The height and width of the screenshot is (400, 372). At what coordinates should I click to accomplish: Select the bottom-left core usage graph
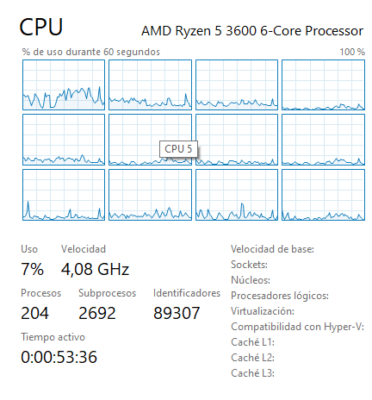pos(63,195)
